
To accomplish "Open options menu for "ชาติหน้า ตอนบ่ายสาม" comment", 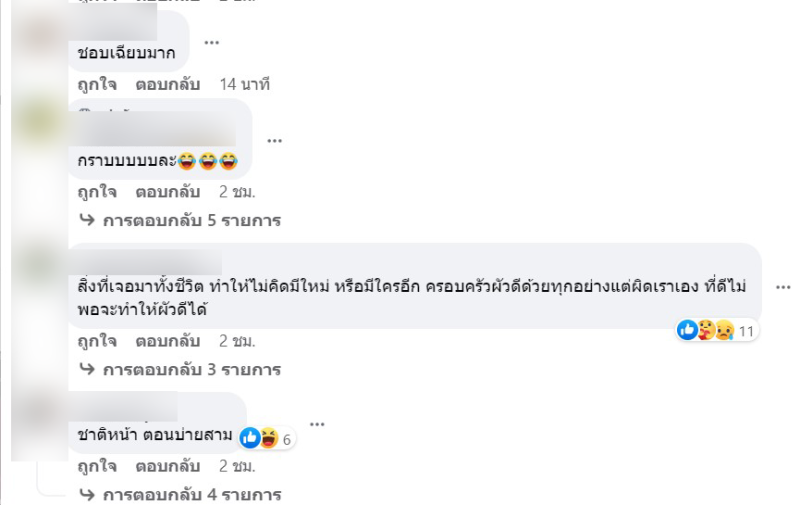I will point(317,424).
